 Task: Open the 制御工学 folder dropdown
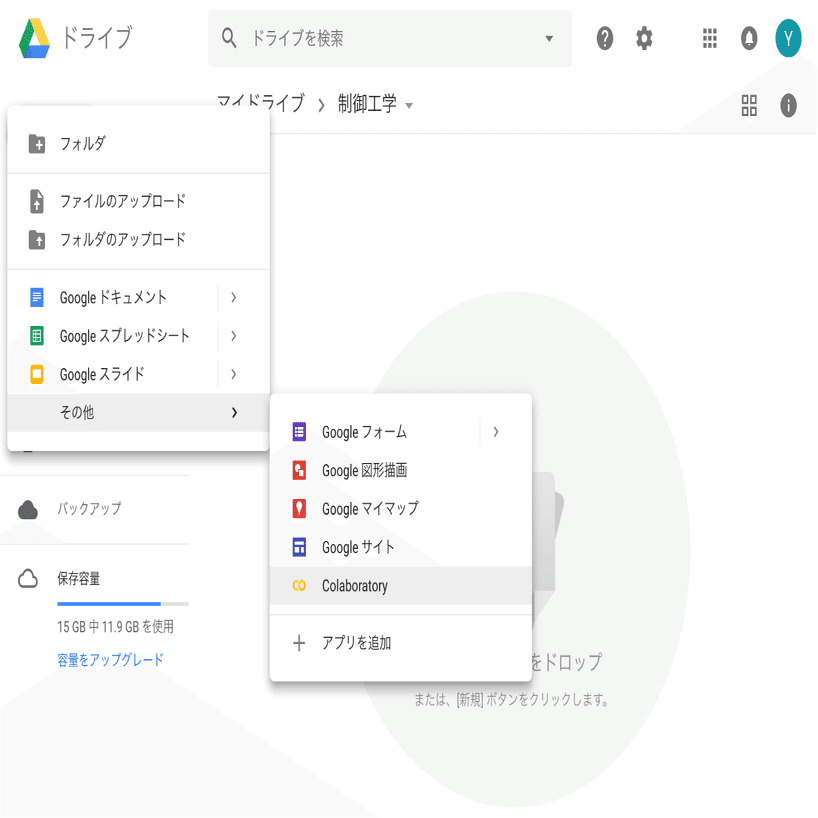409,106
